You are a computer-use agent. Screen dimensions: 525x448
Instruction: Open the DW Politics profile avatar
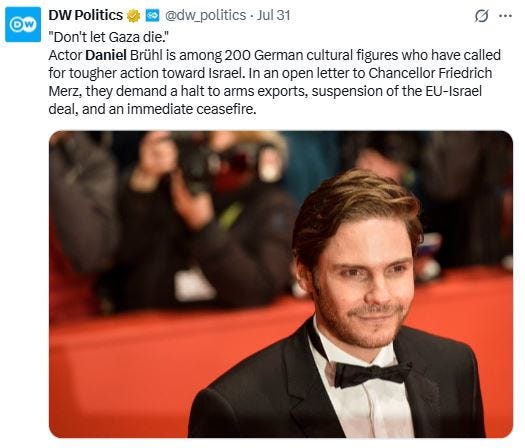coord(23,24)
